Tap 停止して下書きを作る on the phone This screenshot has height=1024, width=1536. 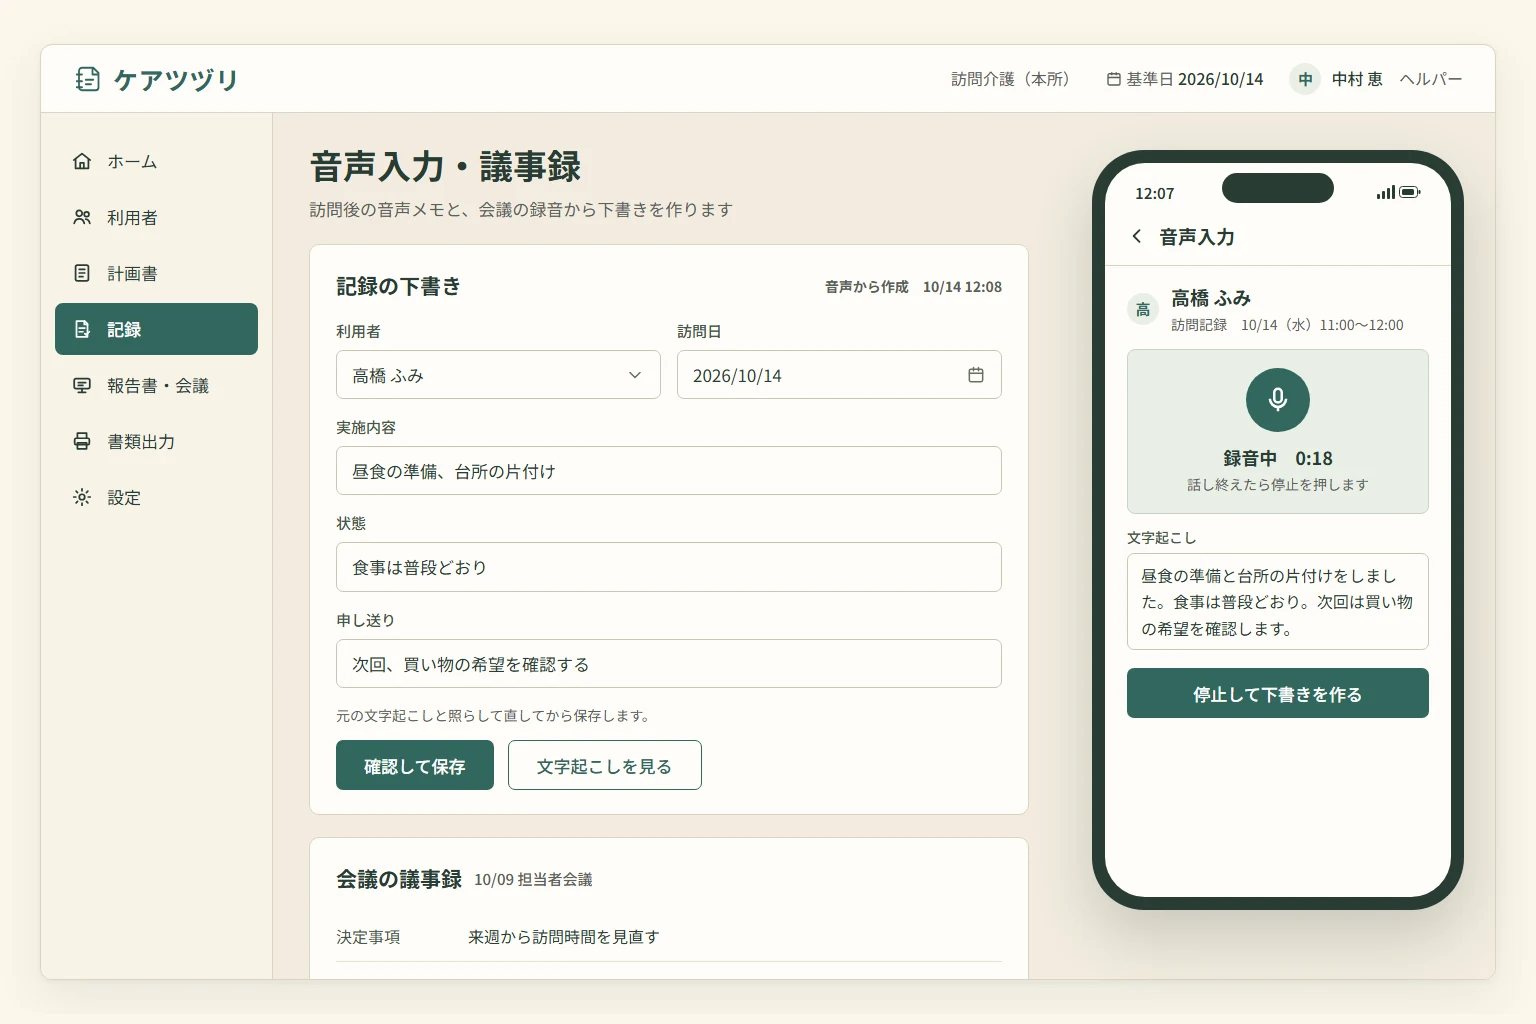[x=1278, y=693]
